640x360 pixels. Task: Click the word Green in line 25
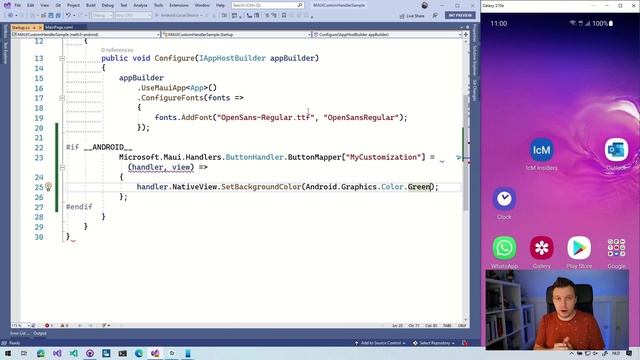[419, 187]
